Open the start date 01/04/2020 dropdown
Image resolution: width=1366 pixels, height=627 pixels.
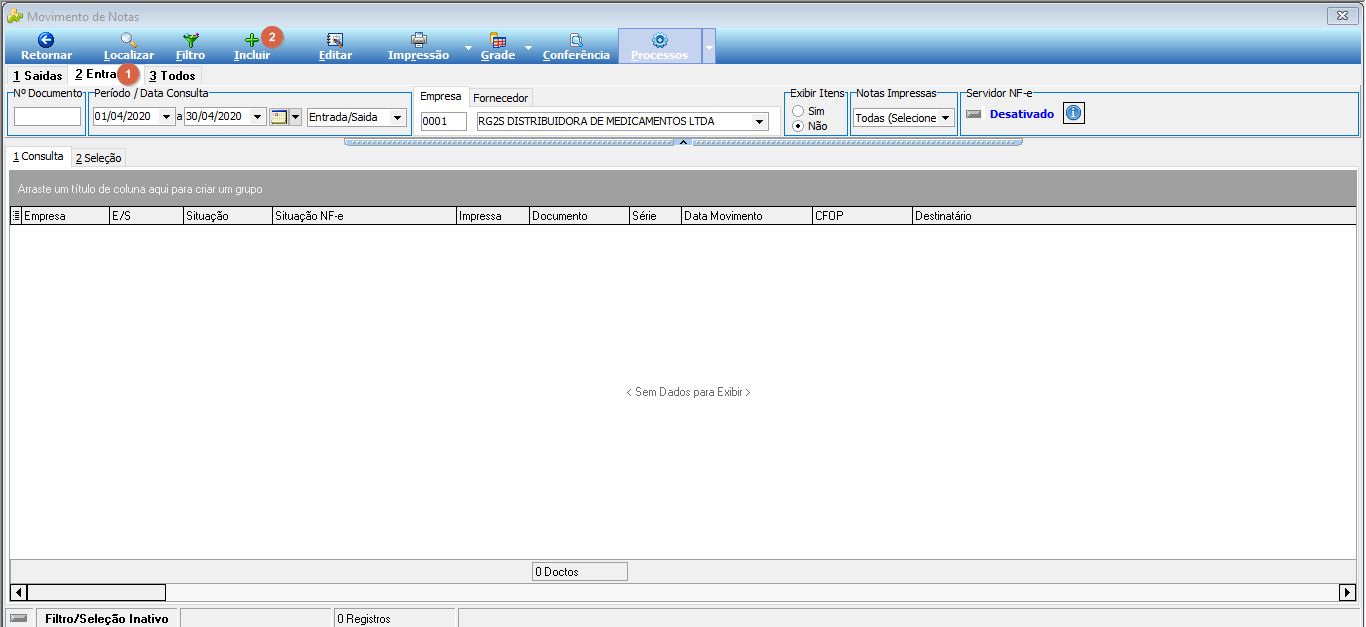(166, 117)
